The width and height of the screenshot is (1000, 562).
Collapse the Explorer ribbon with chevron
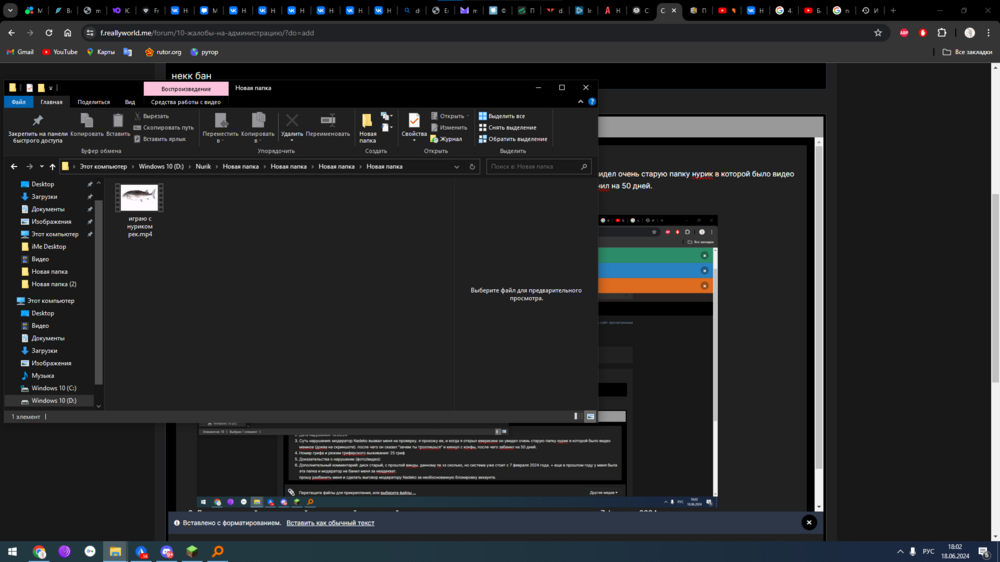click(x=580, y=102)
